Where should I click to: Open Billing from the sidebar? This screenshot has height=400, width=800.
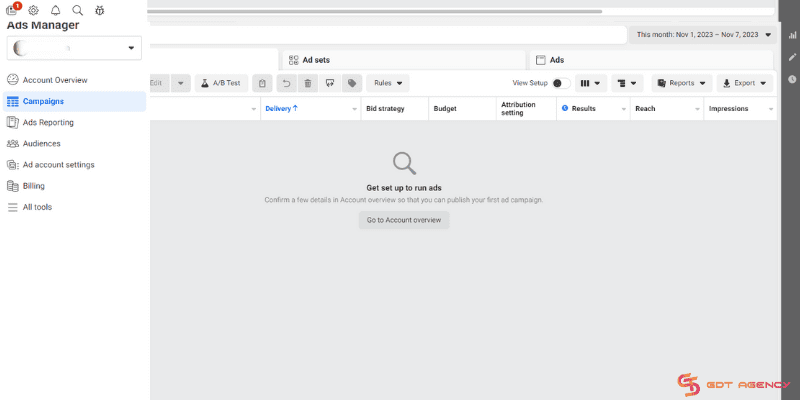pyautogui.click(x=74, y=186)
